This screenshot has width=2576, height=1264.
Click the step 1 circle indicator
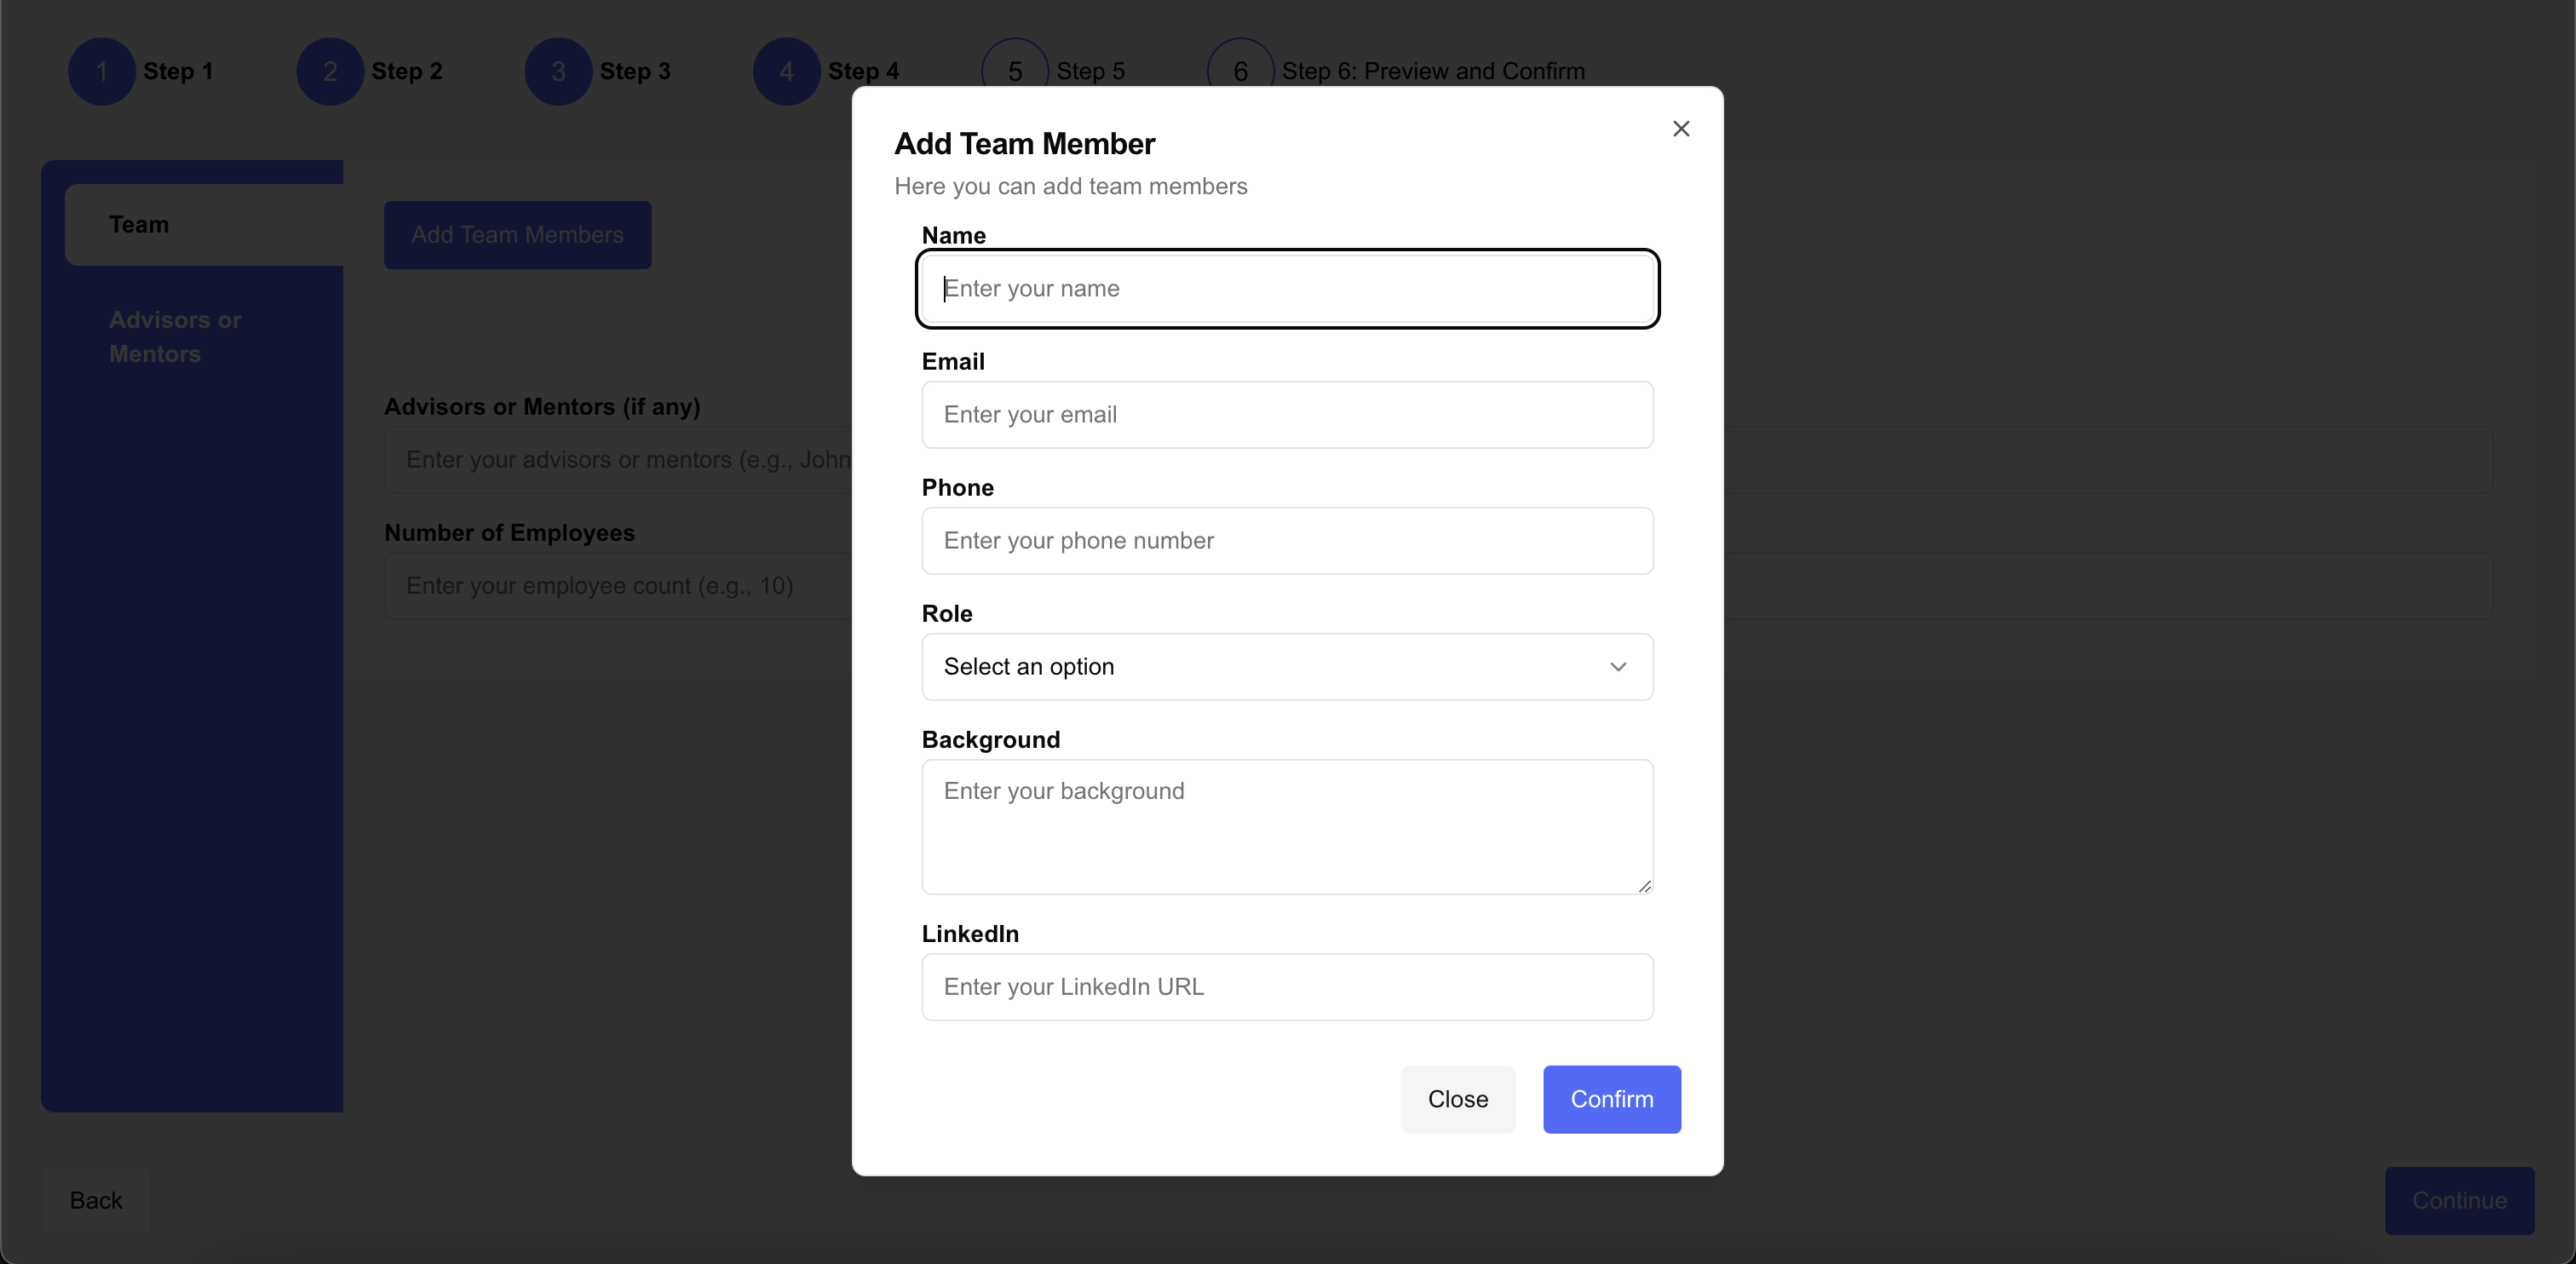[101, 72]
